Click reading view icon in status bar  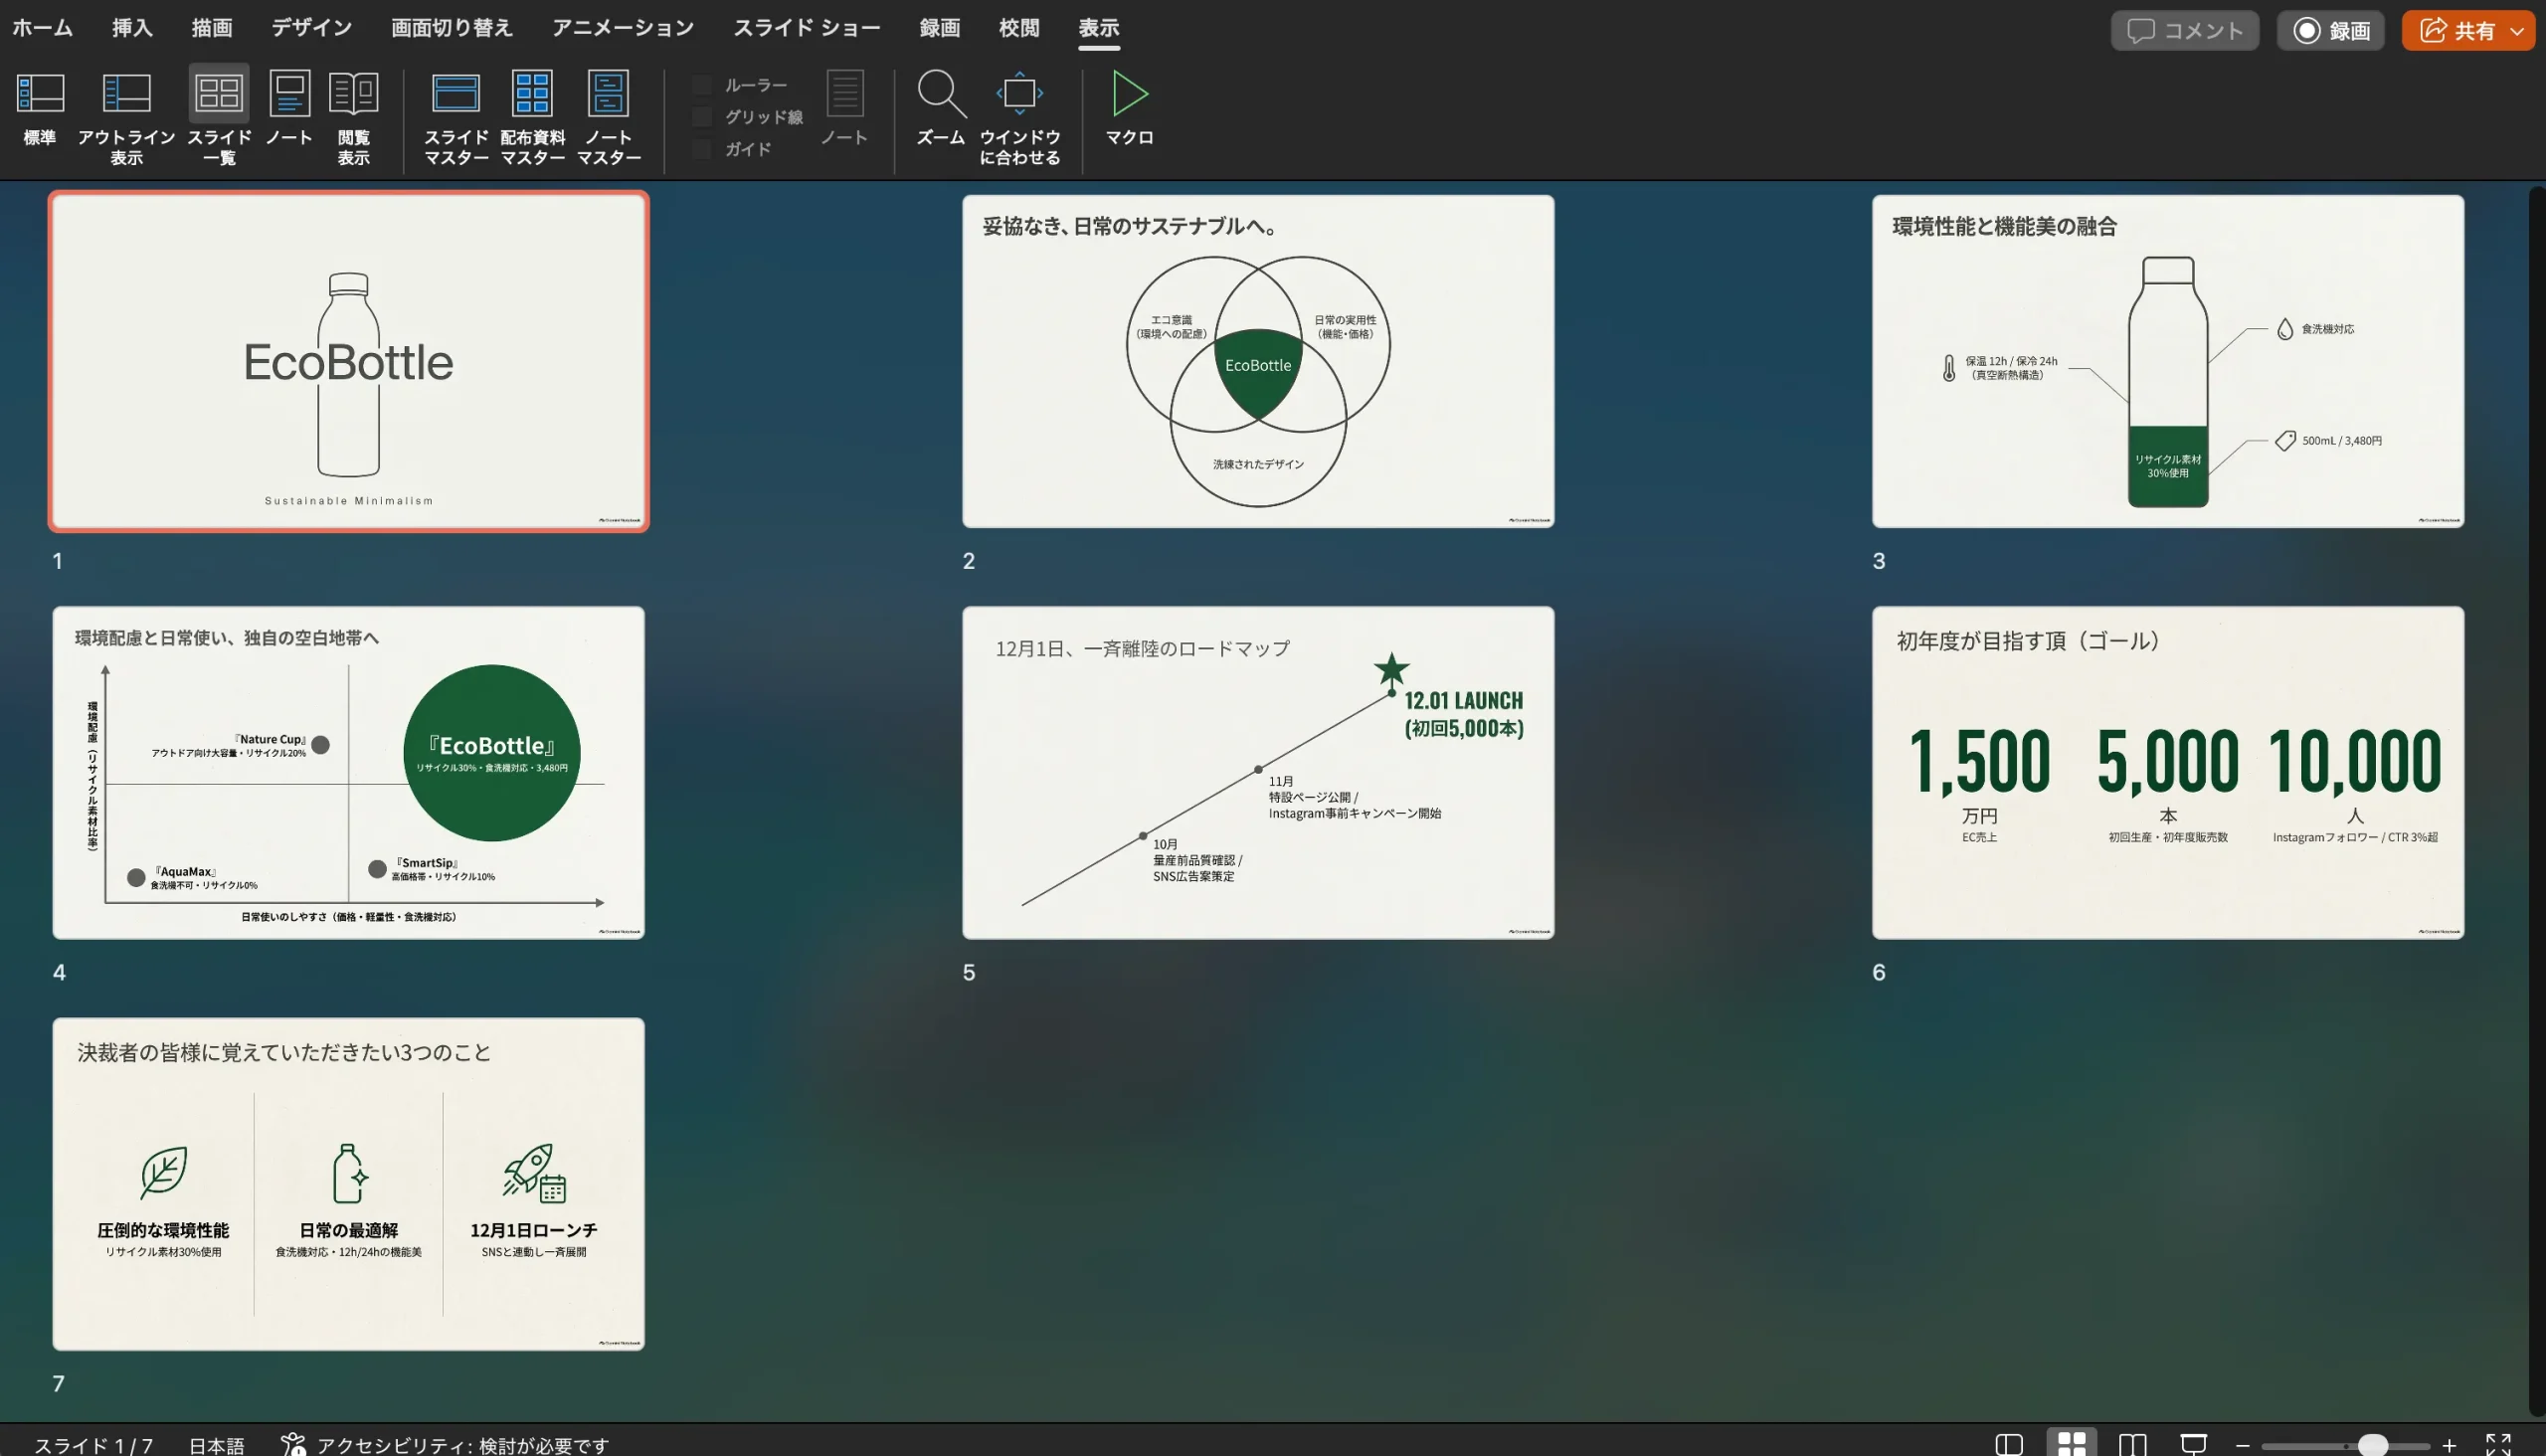point(2132,1444)
